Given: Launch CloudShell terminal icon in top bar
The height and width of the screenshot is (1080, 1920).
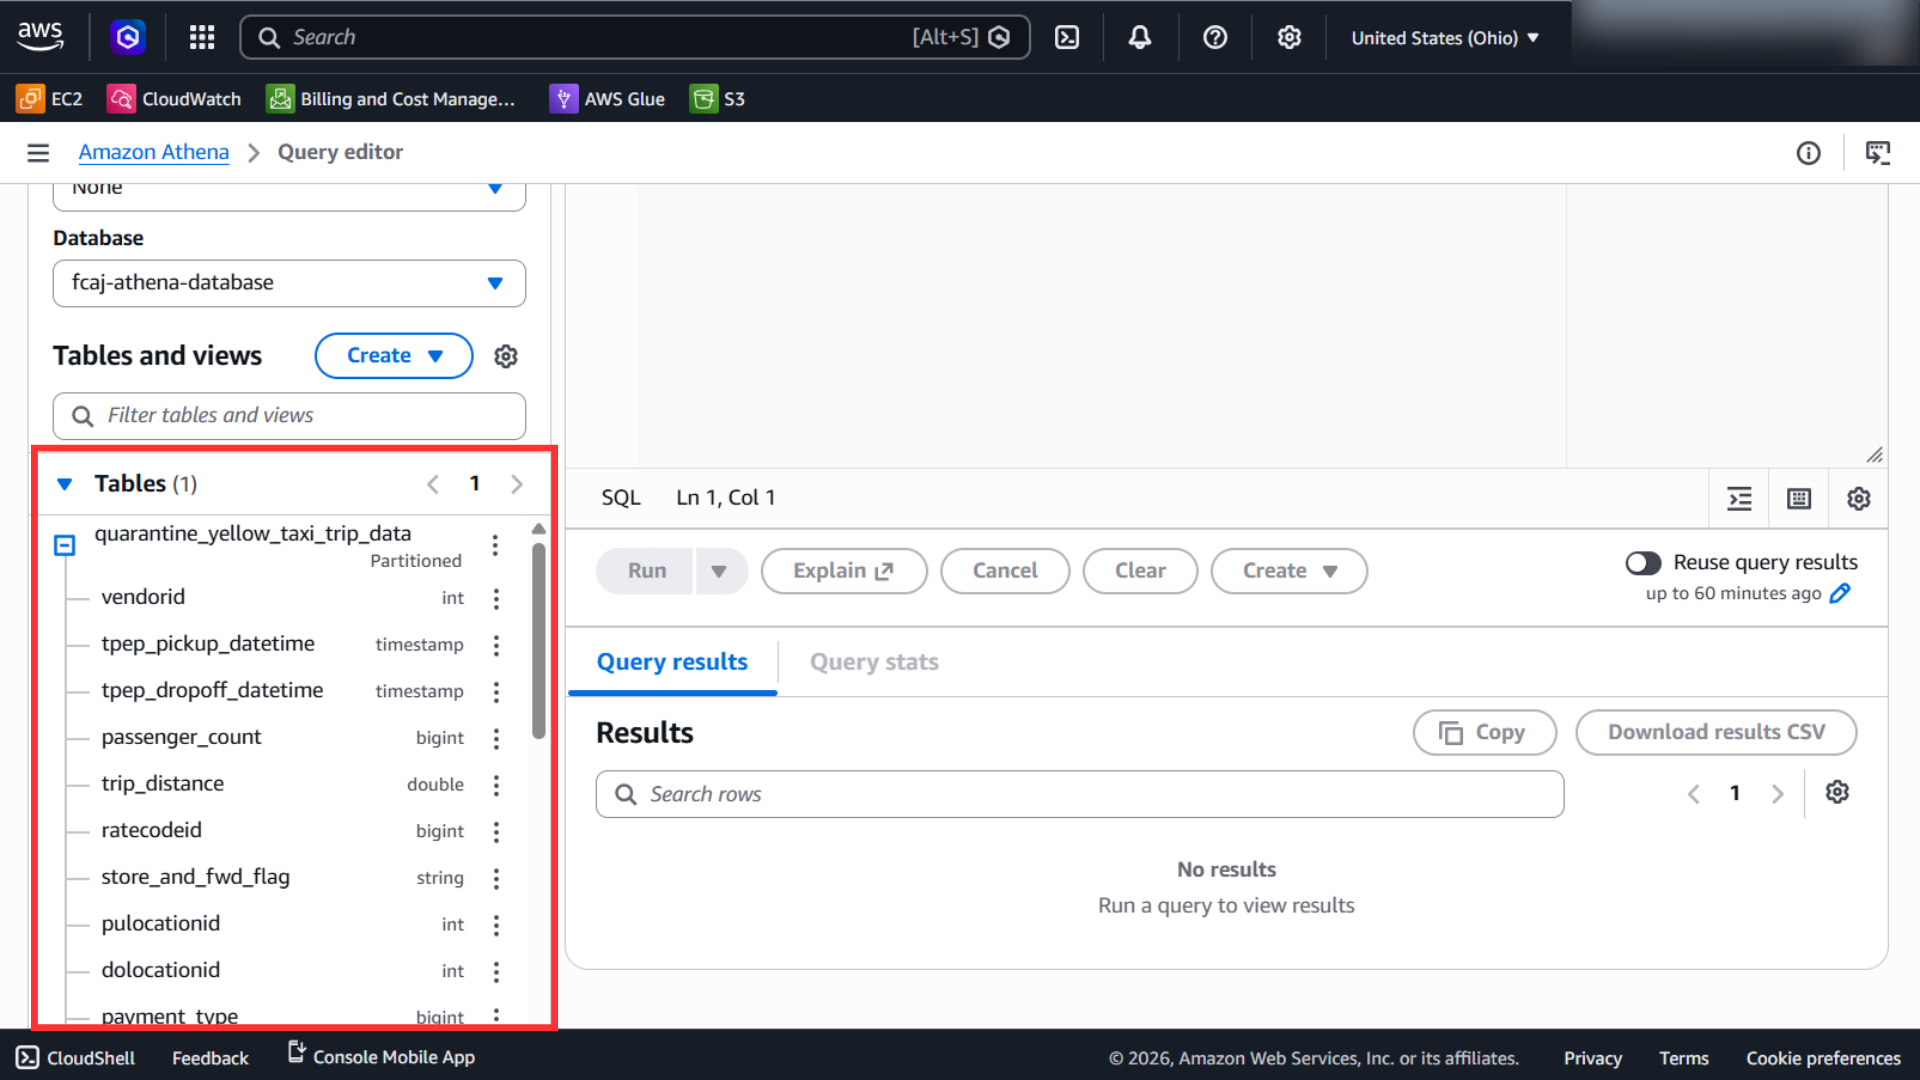Looking at the screenshot, I should click(1067, 37).
